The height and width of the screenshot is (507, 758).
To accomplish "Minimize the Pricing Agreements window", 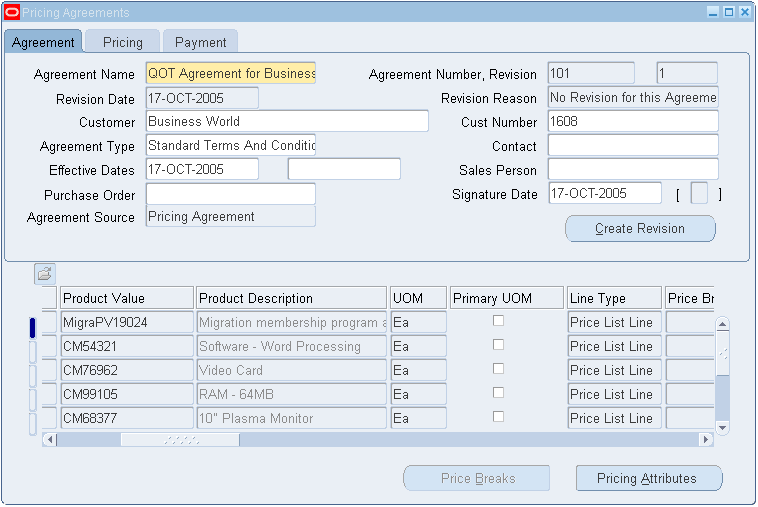I will coord(713,12).
